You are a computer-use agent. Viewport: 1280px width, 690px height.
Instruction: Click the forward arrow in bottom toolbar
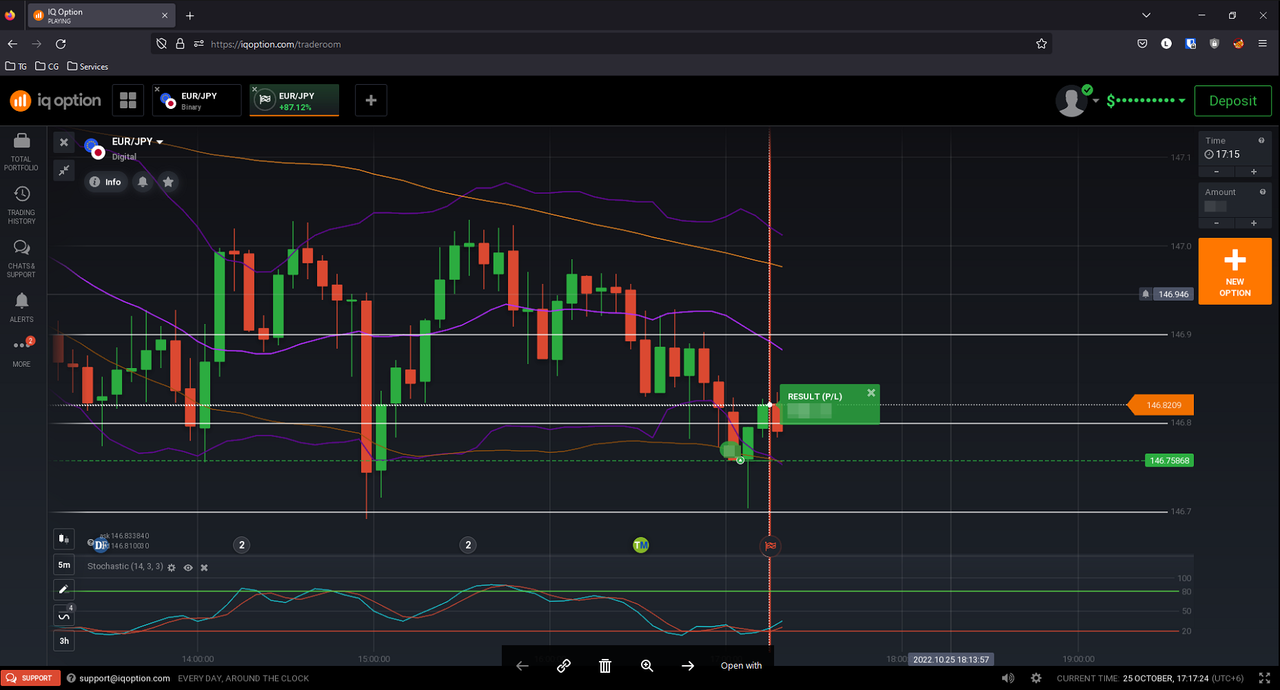coord(688,666)
